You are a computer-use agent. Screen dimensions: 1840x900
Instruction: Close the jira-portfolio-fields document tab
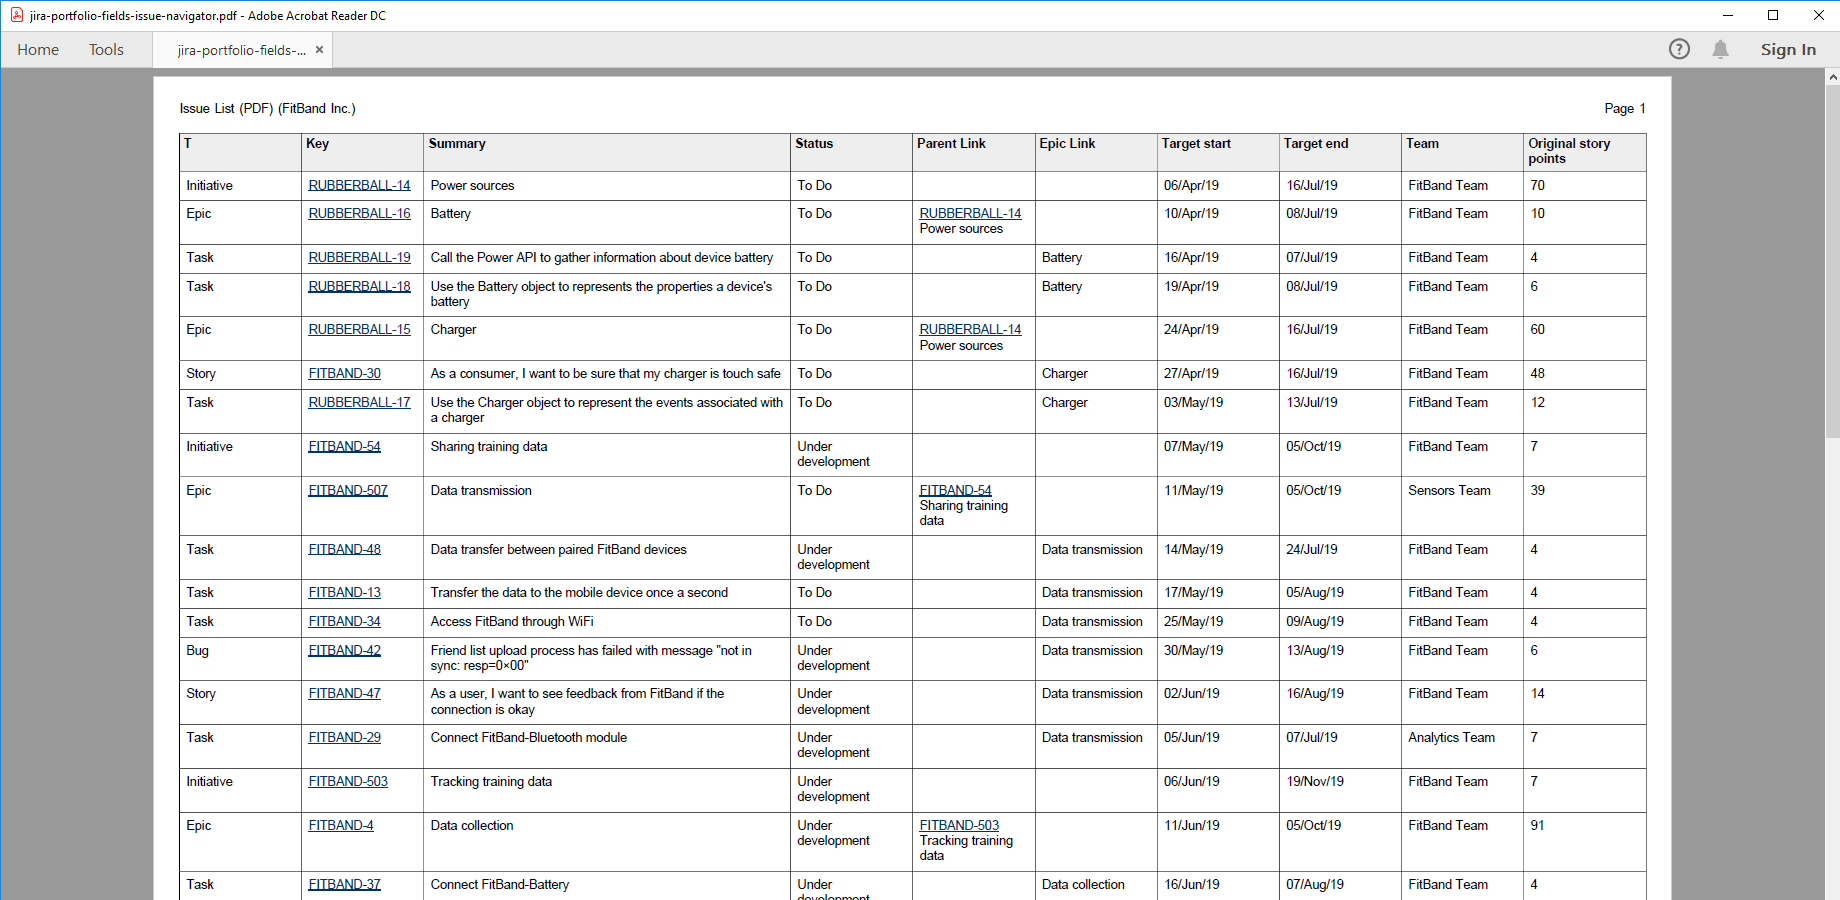coord(319,50)
